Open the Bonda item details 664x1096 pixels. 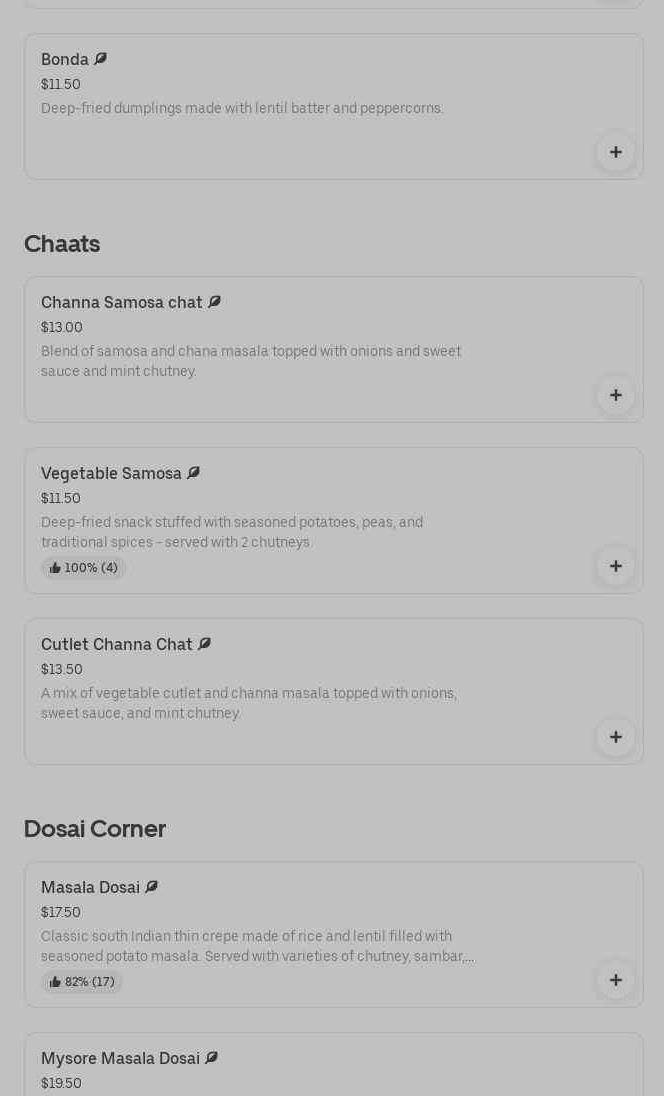(65, 60)
